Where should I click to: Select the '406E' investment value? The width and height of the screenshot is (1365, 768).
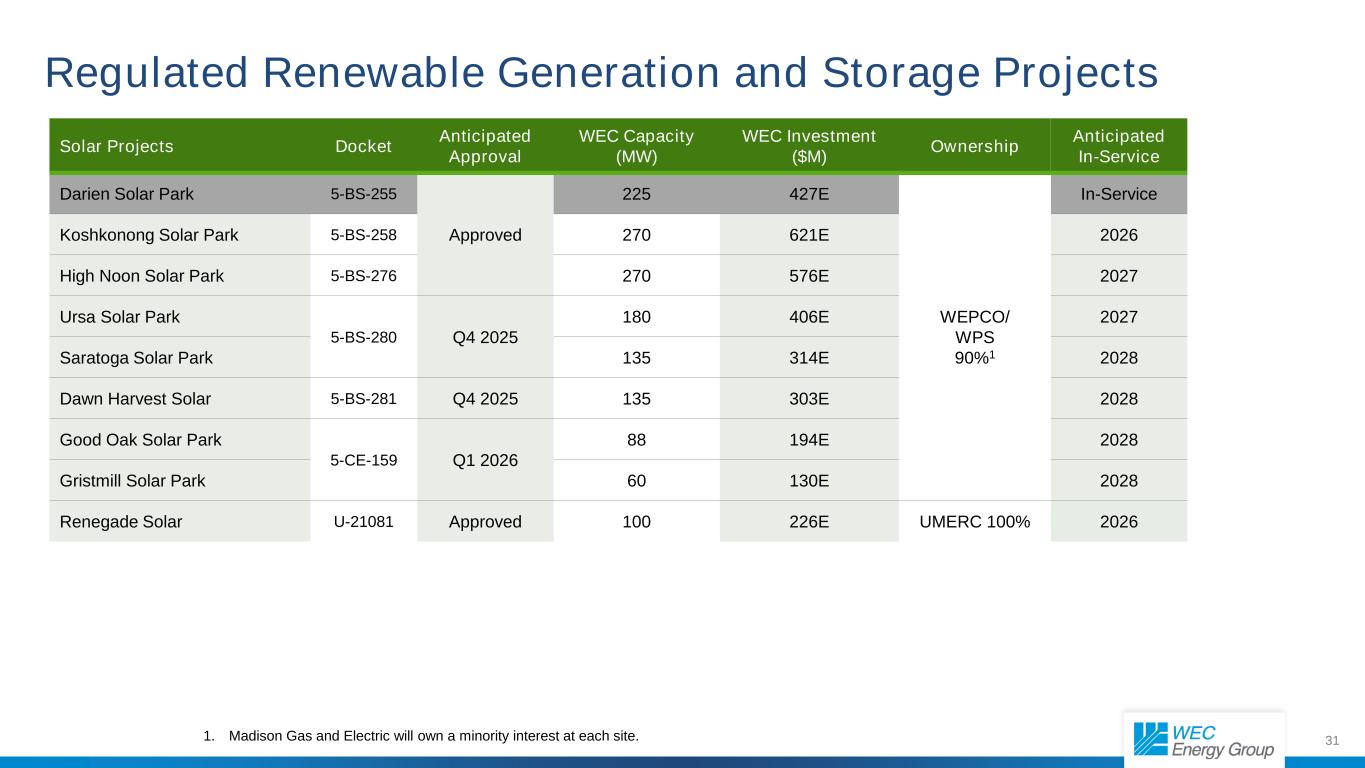point(809,317)
